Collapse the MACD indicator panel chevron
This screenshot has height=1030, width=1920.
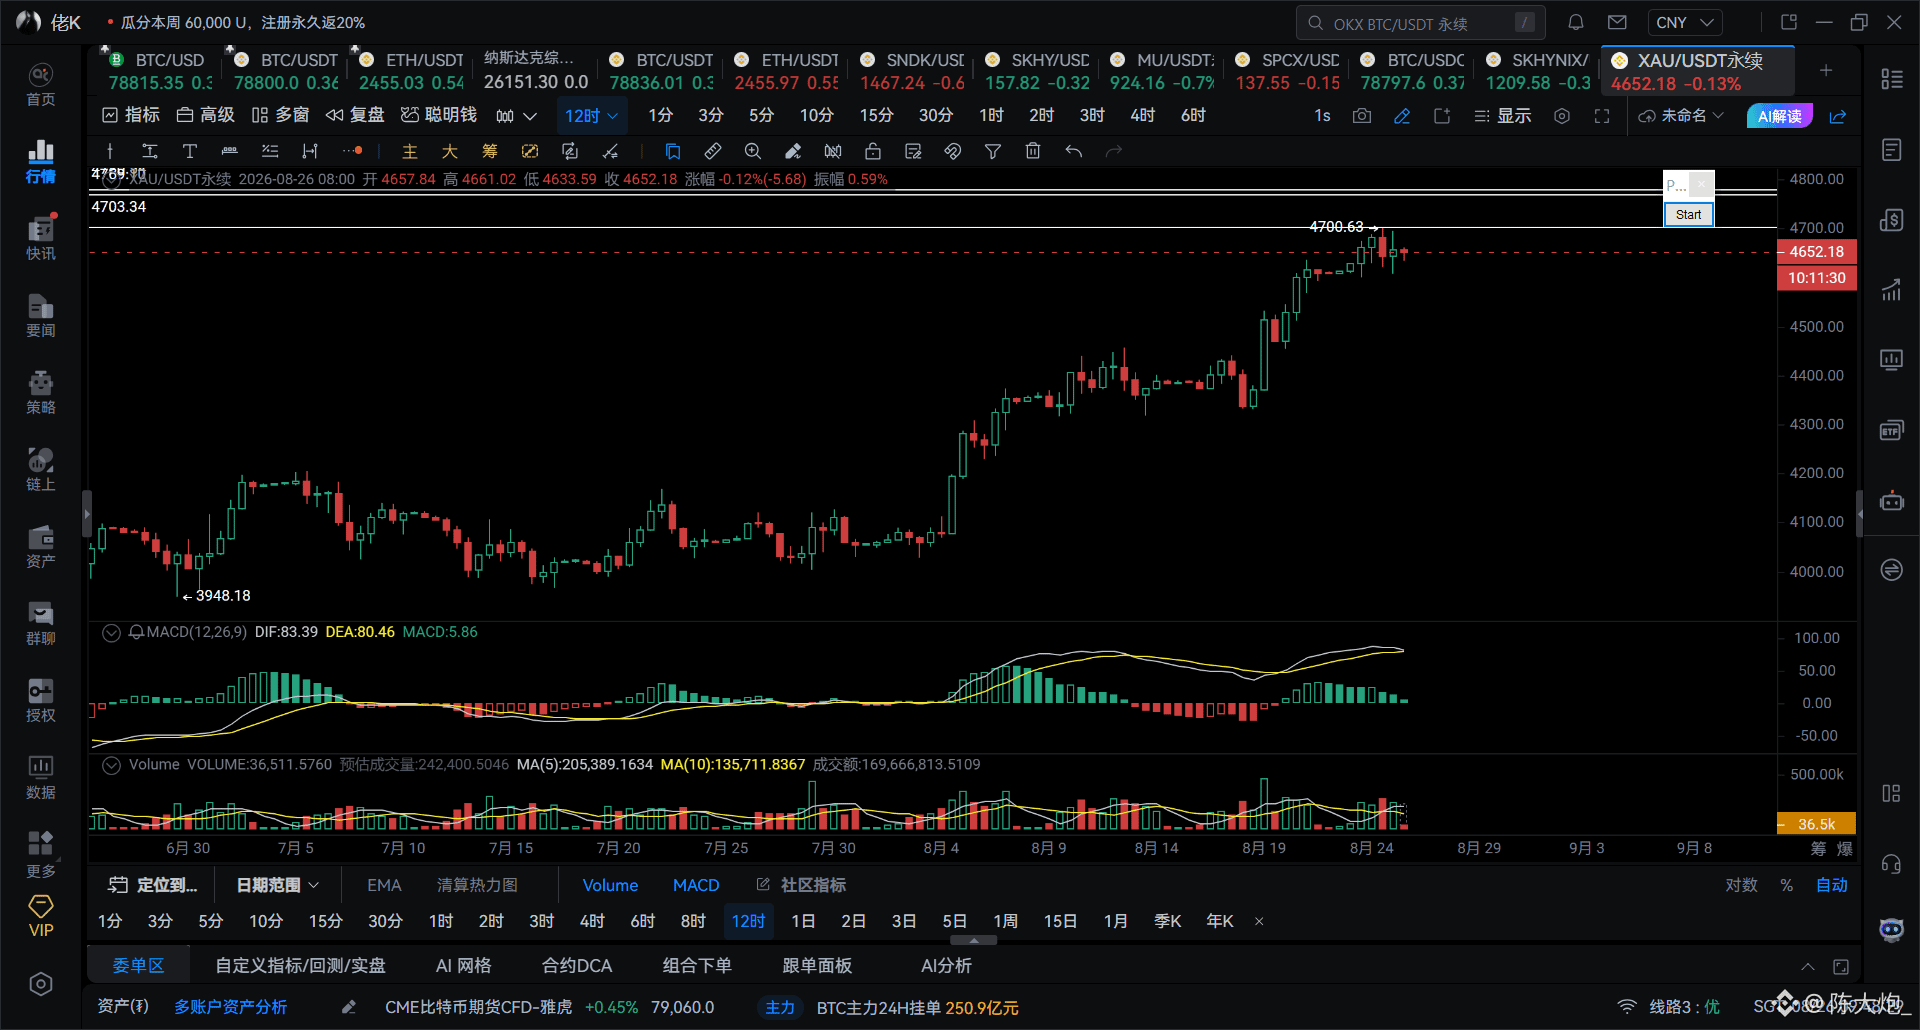click(x=111, y=632)
